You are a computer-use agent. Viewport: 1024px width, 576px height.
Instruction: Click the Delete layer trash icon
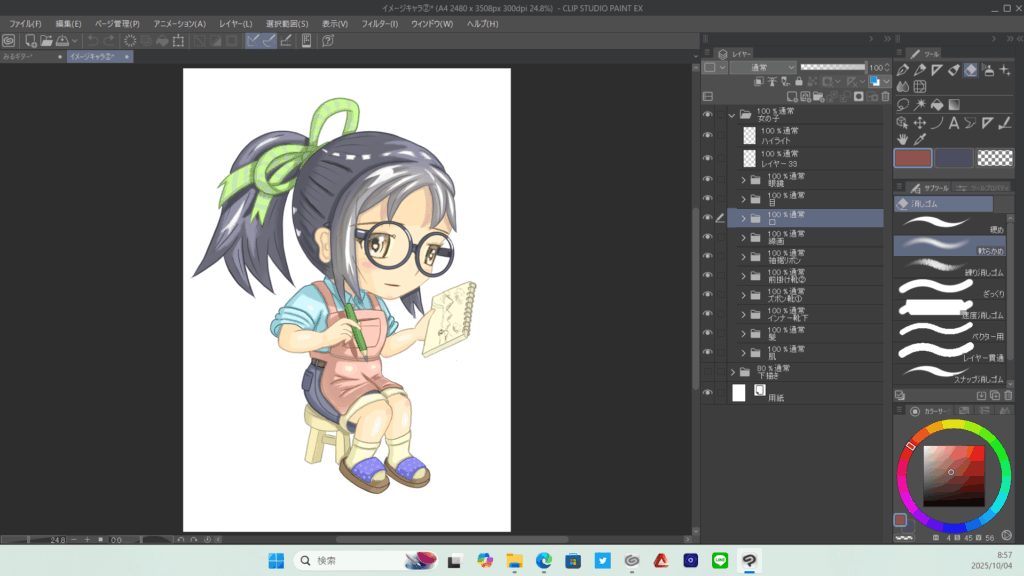884,97
